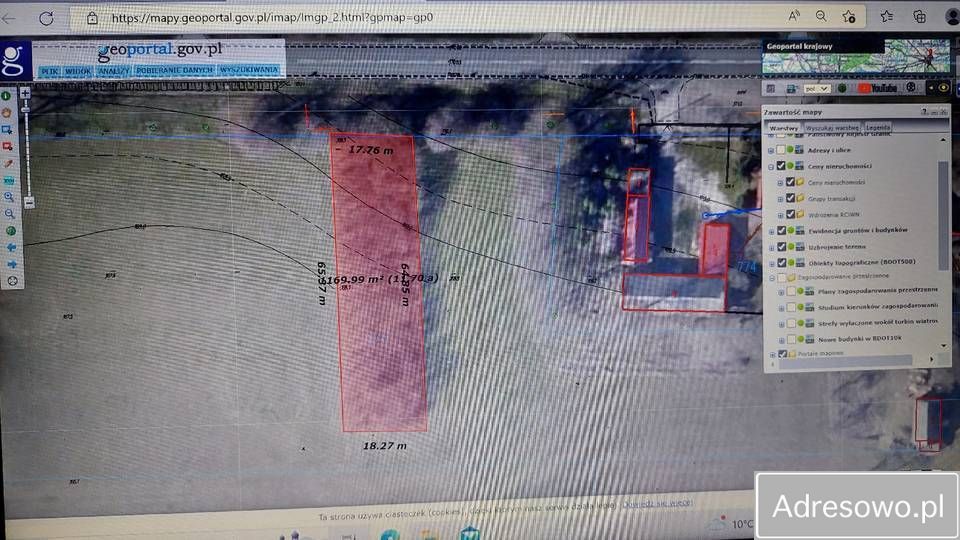960x540 pixels.
Task: Click the zoom level slider handle
Action: [x=25, y=109]
